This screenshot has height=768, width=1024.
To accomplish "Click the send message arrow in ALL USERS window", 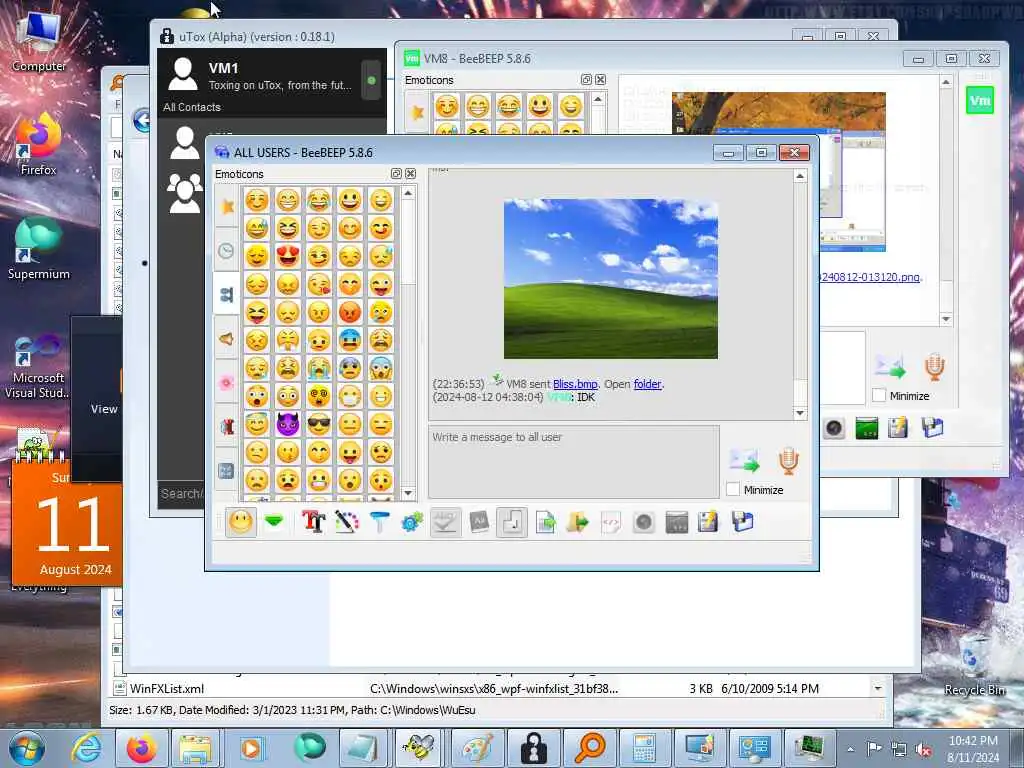I will click(744, 460).
